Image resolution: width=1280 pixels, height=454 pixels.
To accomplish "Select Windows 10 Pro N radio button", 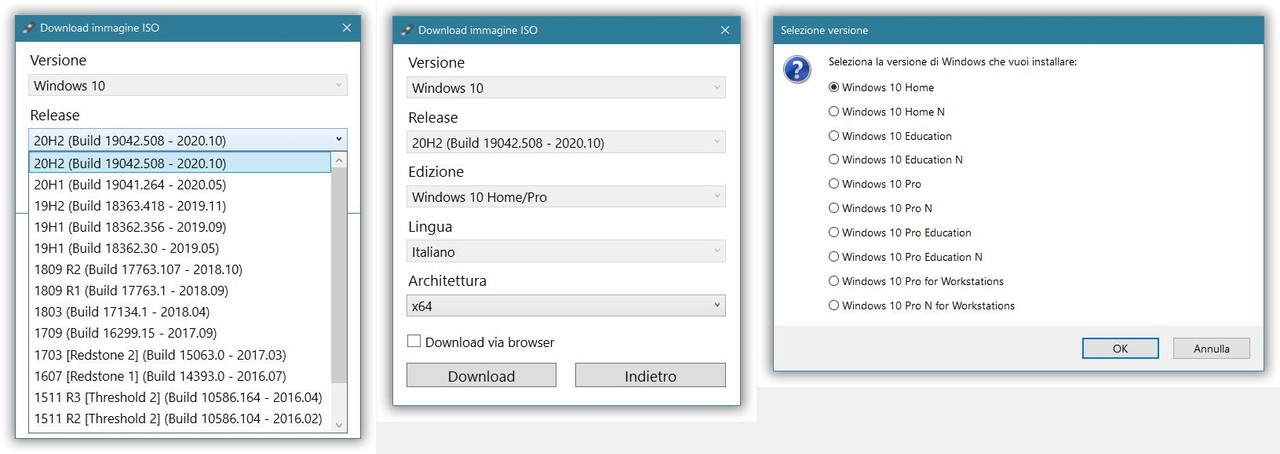I will click(x=834, y=208).
